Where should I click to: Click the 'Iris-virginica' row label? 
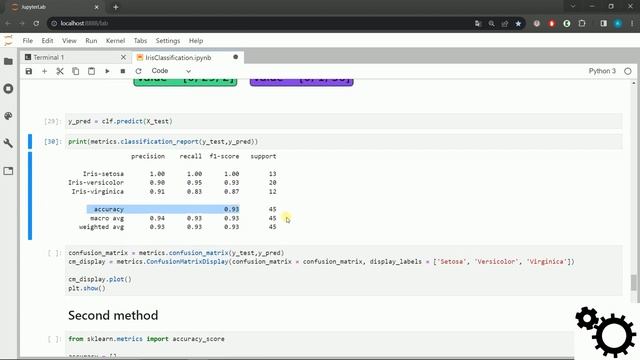[98, 191]
